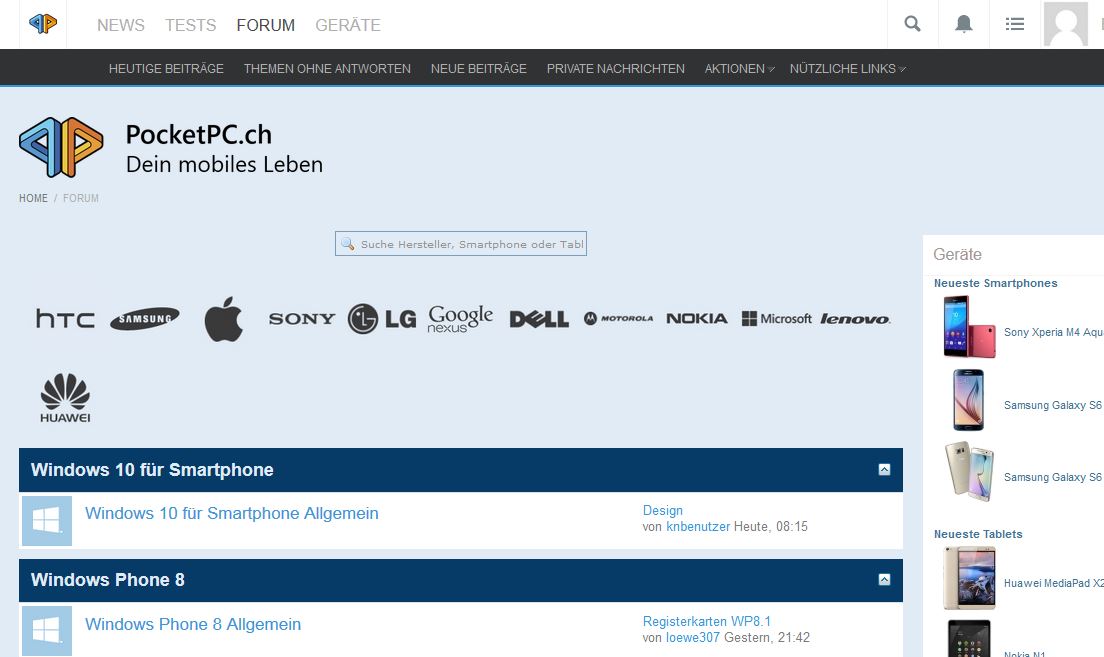
Task: Collapse the Windows Phone 8 section
Action: click(x=884, y=580)
